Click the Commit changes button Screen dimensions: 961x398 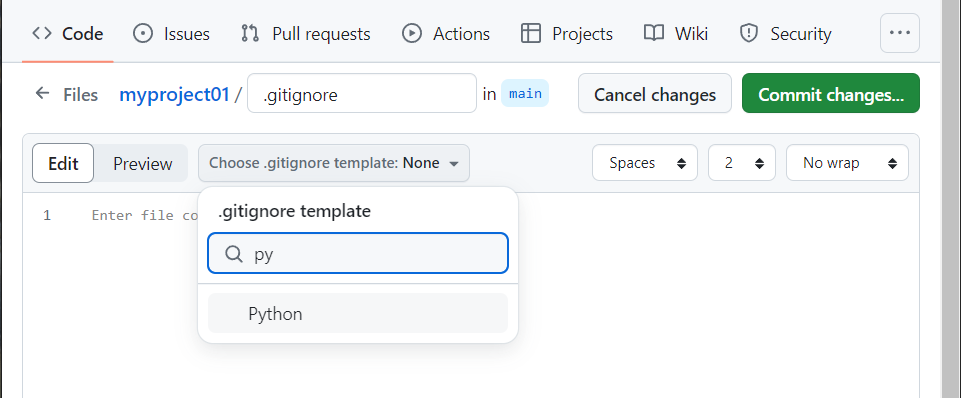click(x=830, y=93)
